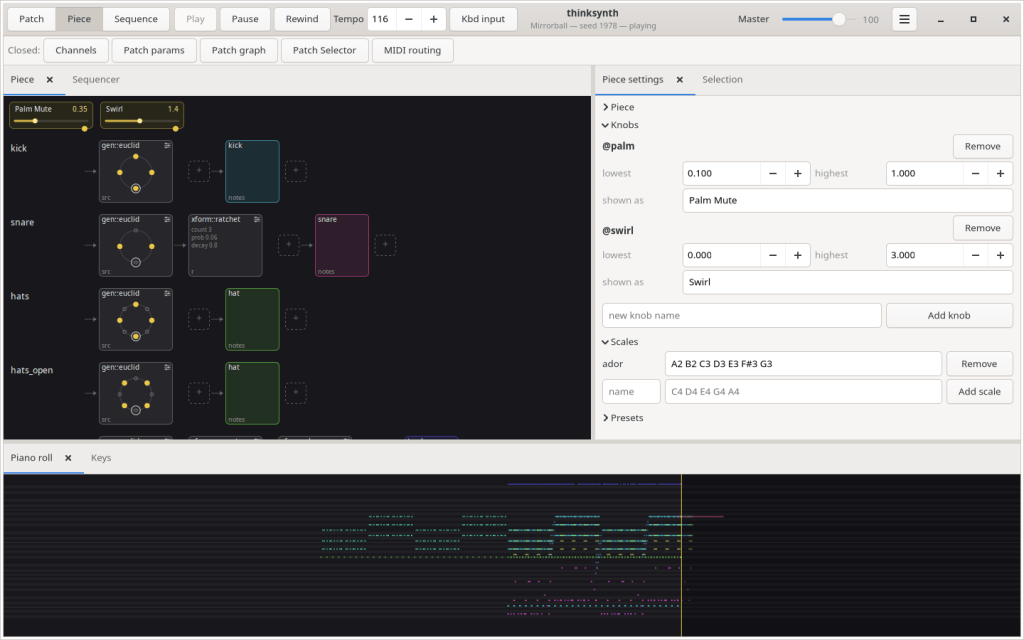Remove the ador scale
Image resolution: width=1024 pixels, height=640 pixels.
[x=979, y=364]
